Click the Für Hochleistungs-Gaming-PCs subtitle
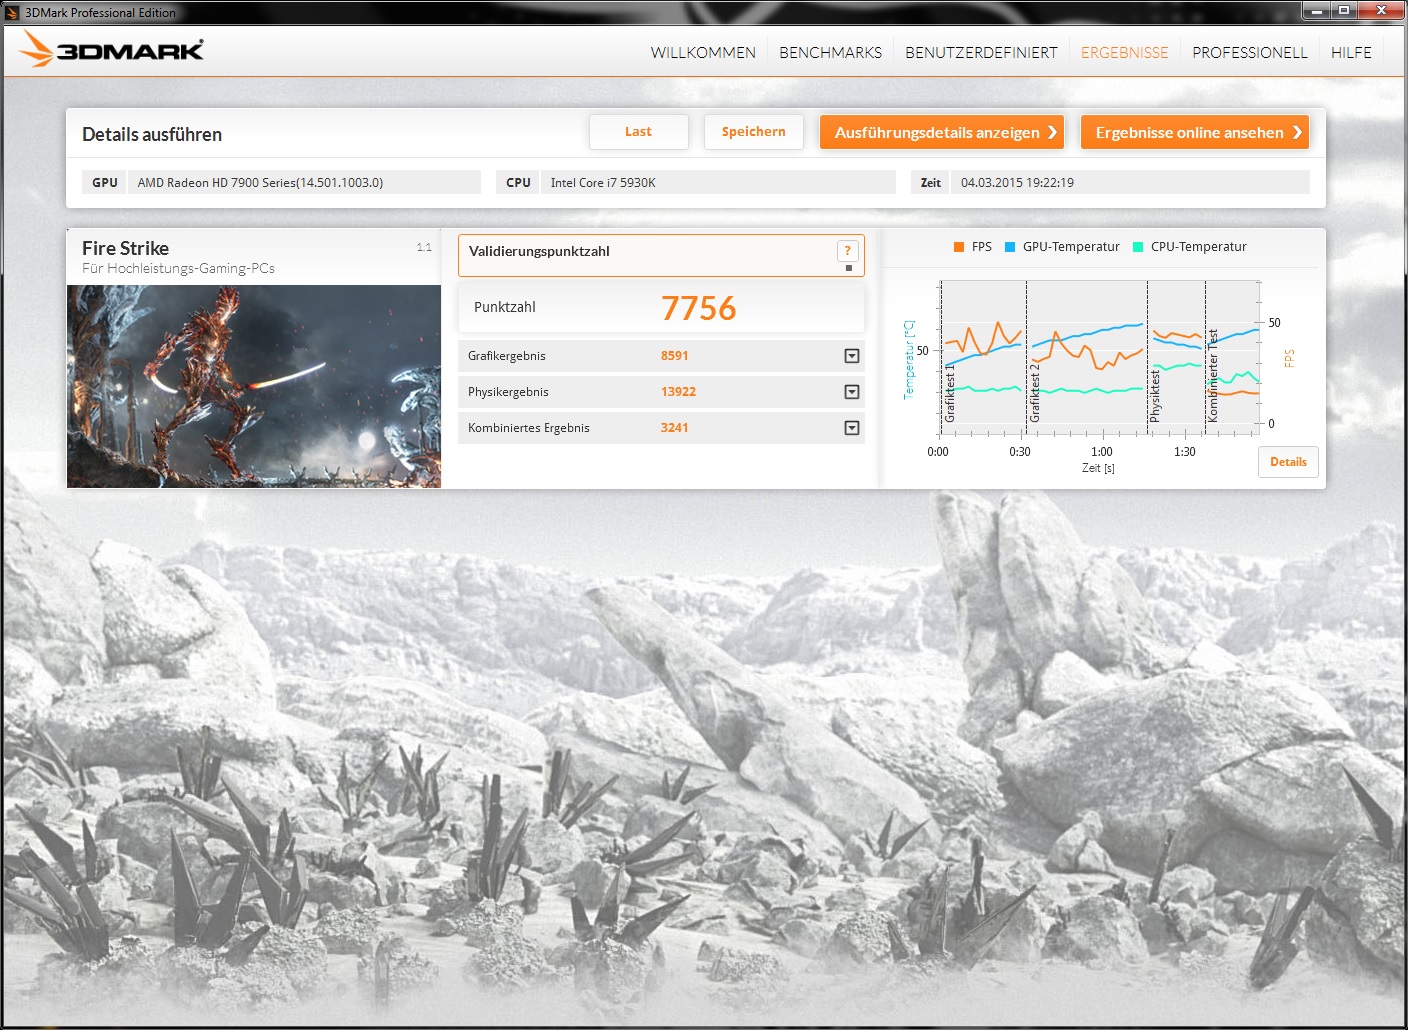1408x1030 pixels. 178,269
